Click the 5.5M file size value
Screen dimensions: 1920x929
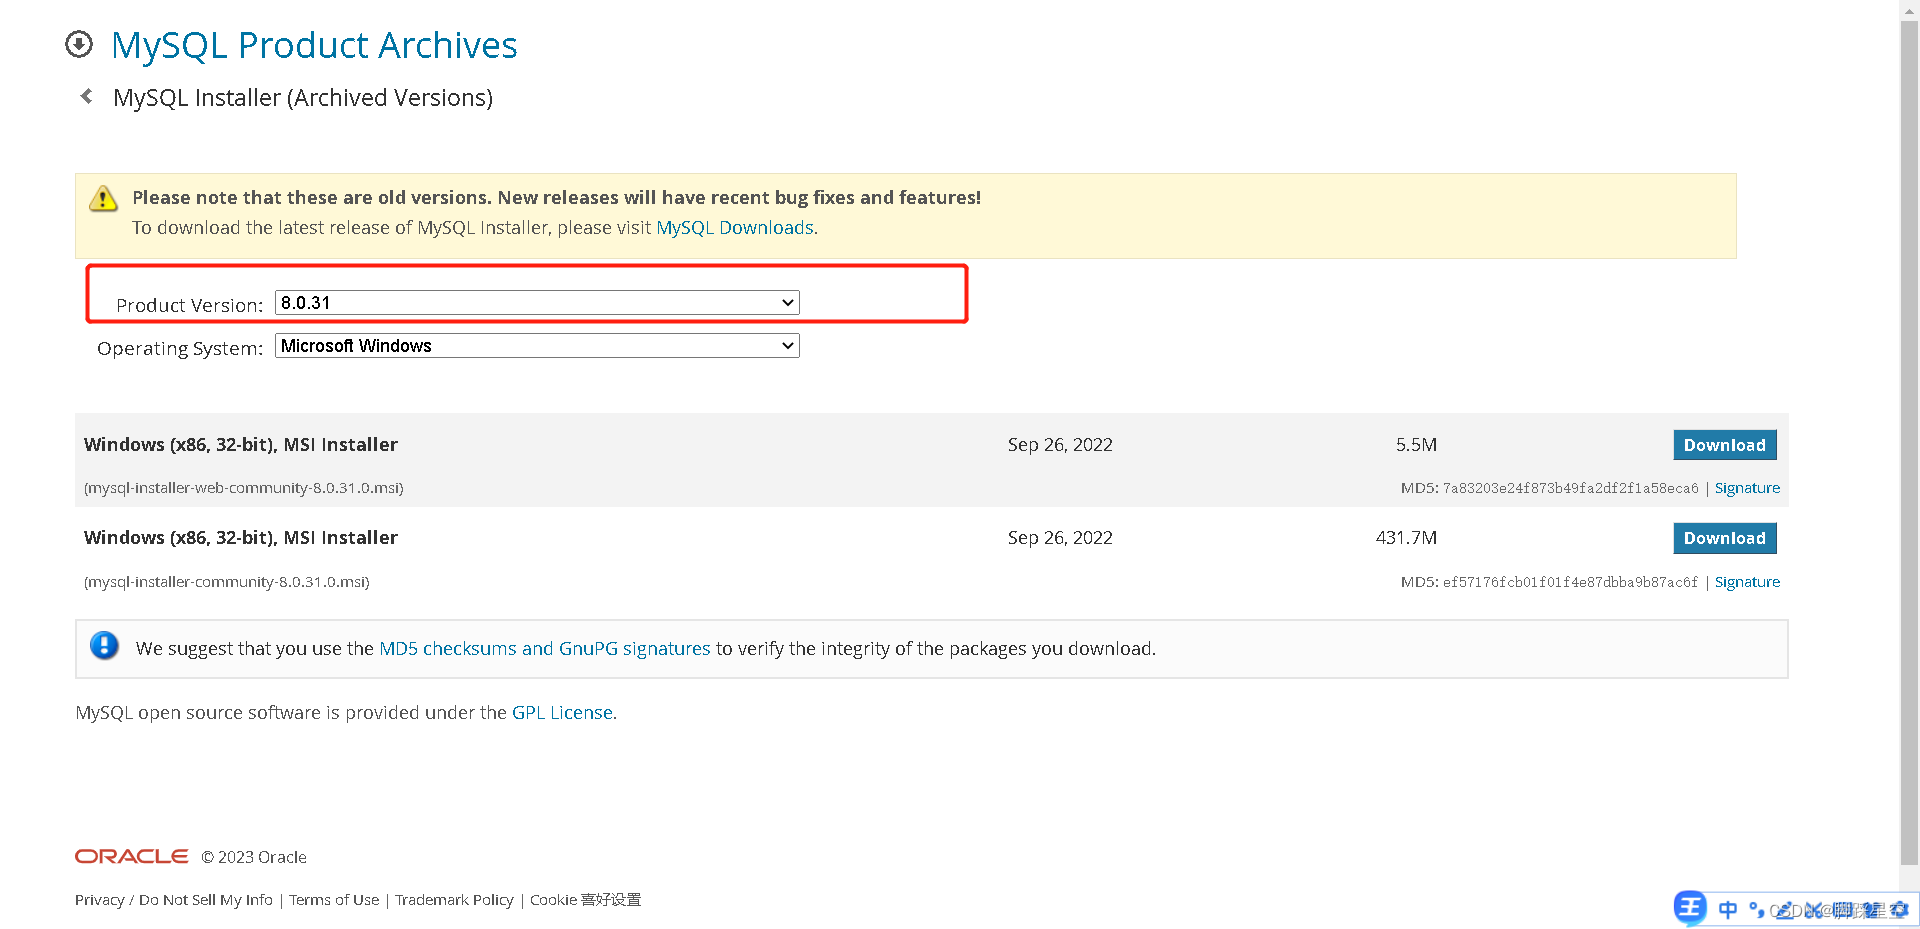(1416, 445)
